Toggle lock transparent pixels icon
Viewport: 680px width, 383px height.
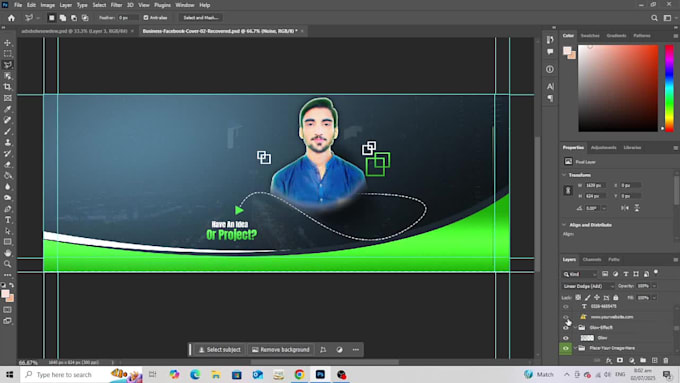click(578, 298)
